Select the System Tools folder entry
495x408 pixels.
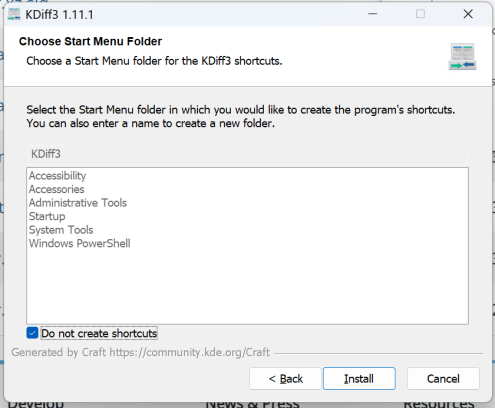61,230
